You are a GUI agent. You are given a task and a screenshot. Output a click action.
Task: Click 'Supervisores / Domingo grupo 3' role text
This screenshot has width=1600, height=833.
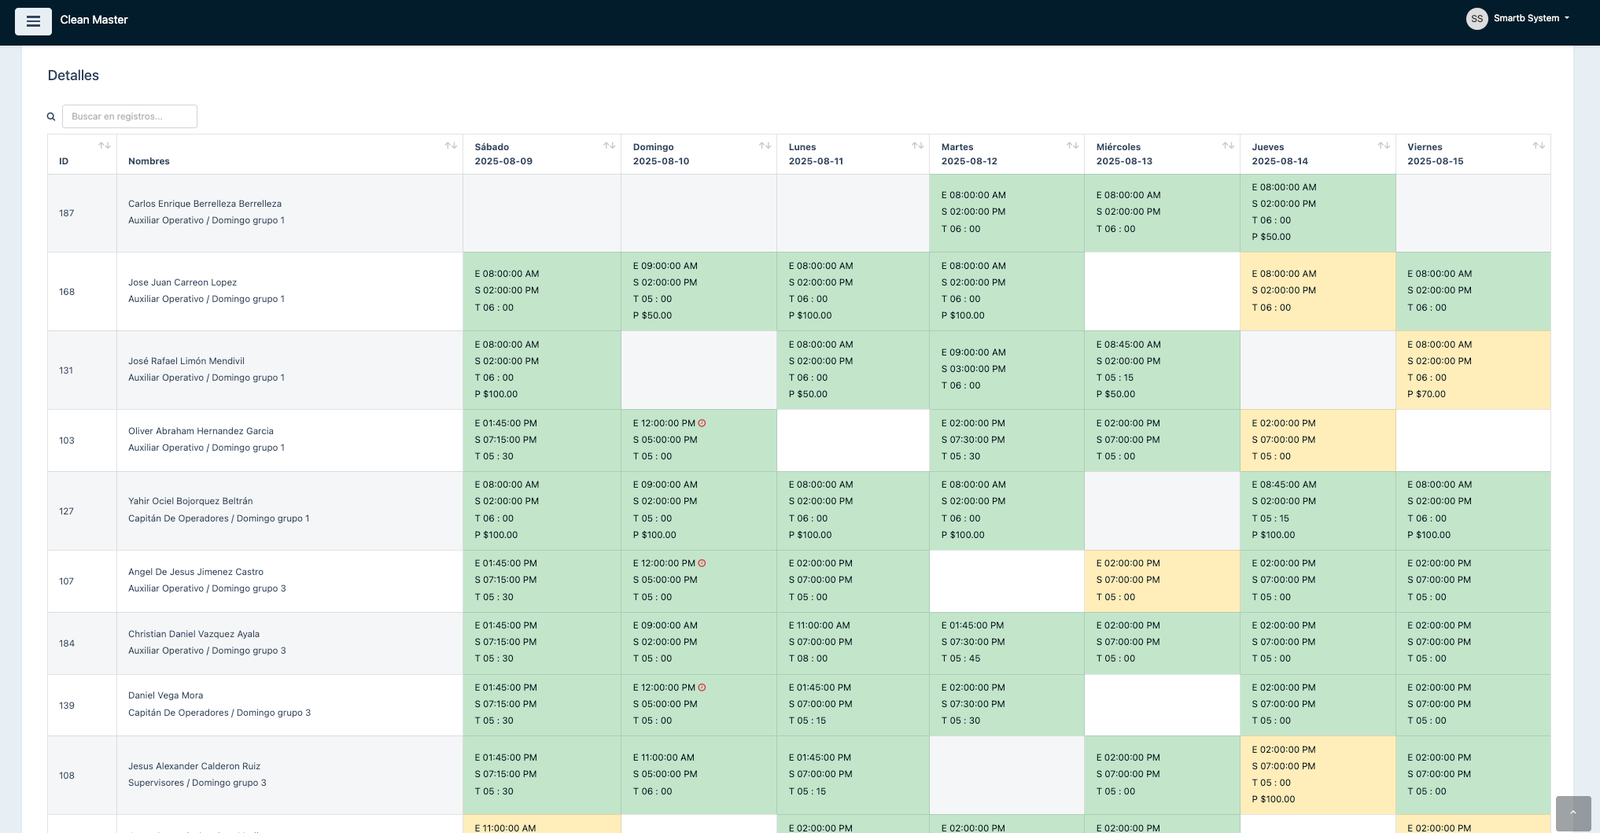click(197, 783)
